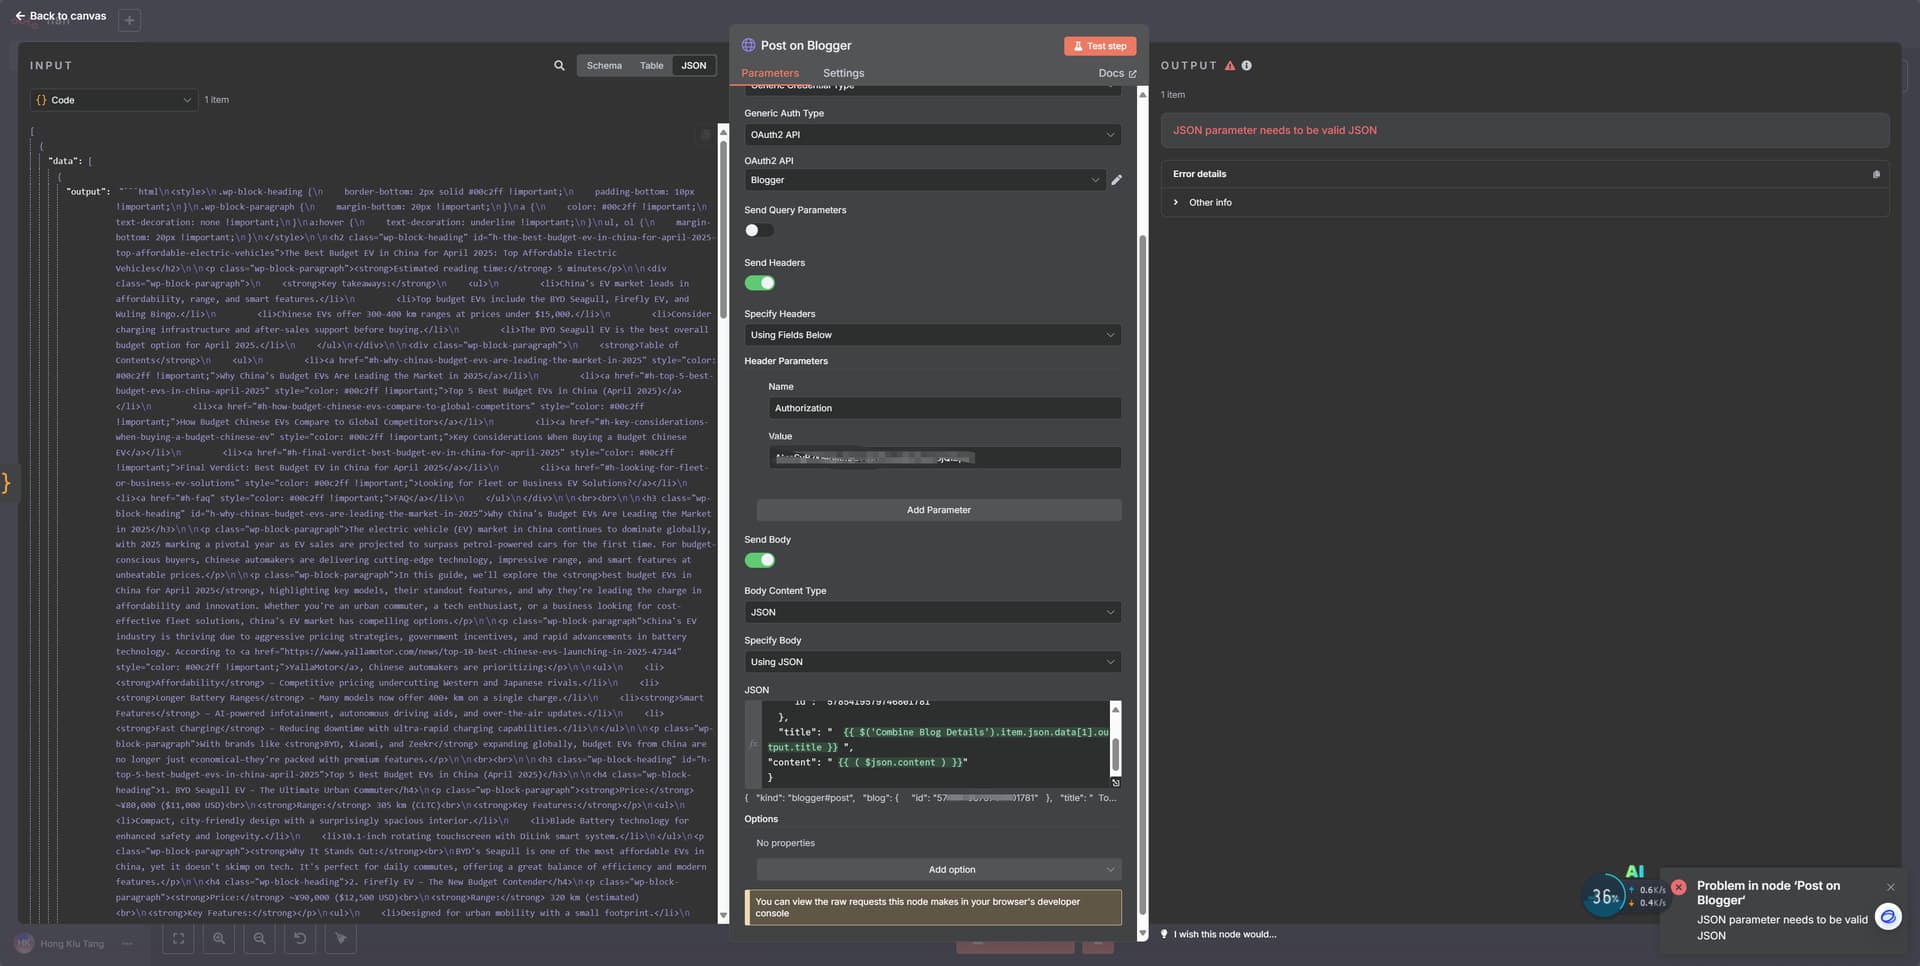Click the Post on Blogger globe icon
The image size is (1920, 966).
pos(748,46)
